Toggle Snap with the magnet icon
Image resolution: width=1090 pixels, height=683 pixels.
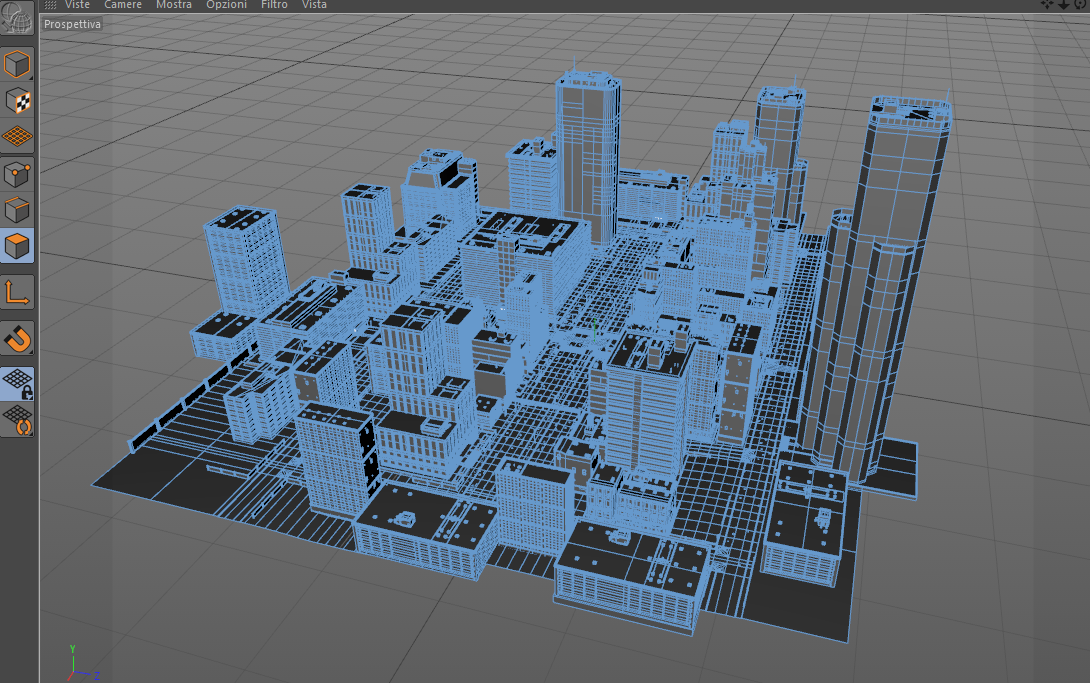(x=17, y=339)
